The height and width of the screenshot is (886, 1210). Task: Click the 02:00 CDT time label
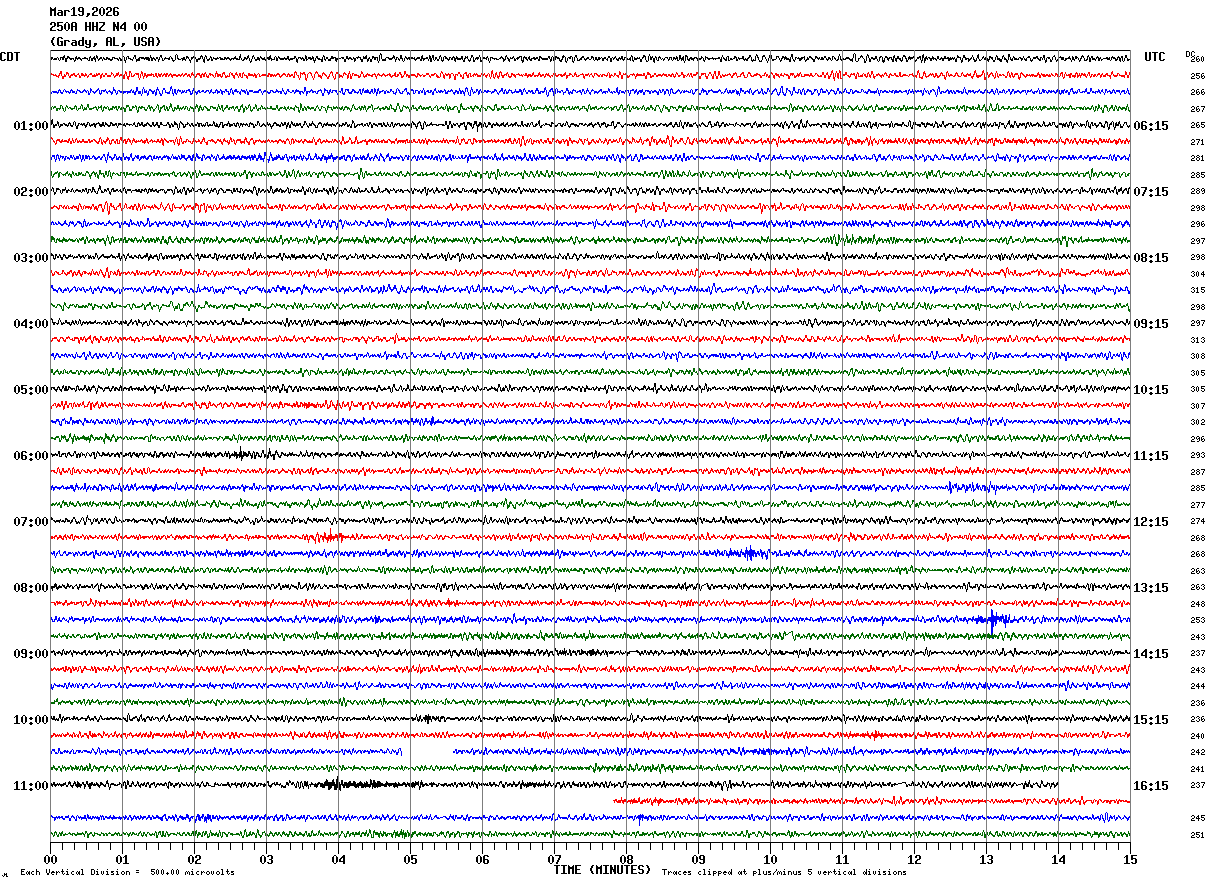pos(31,192)
